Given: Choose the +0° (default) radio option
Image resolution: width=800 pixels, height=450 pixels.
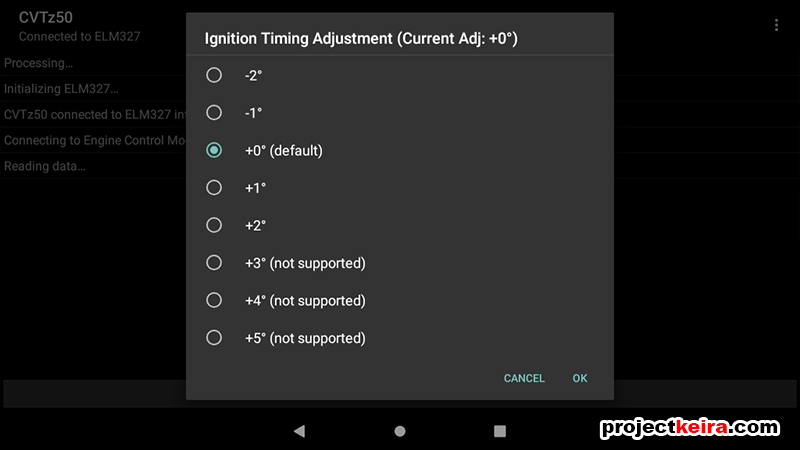Looking at the screenshot, I should pyautogui.click(x=214, y=150).
